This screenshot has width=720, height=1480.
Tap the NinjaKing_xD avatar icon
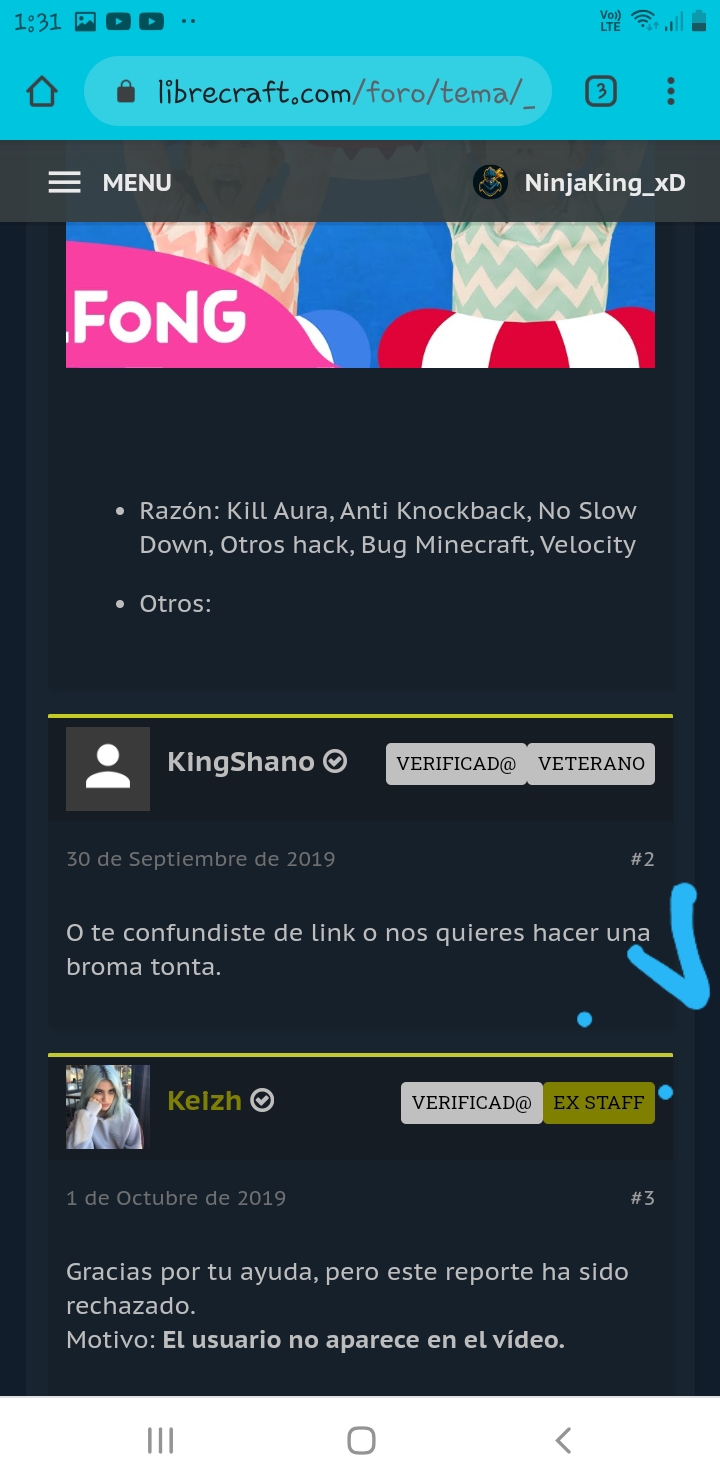490,182
